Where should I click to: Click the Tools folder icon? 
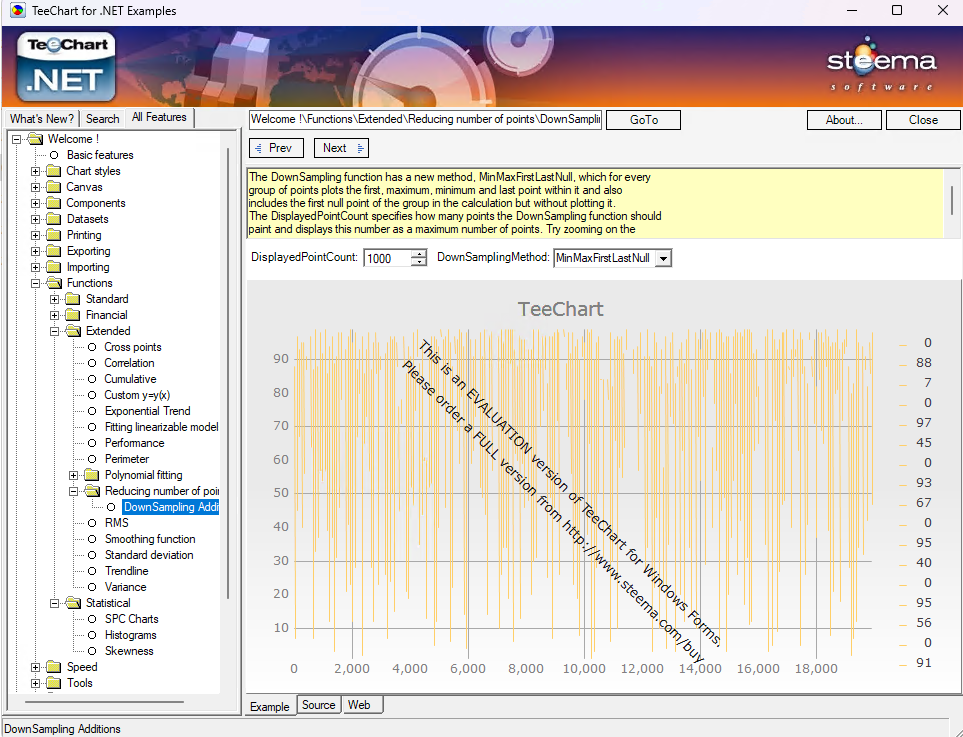(x=54, y=682)
